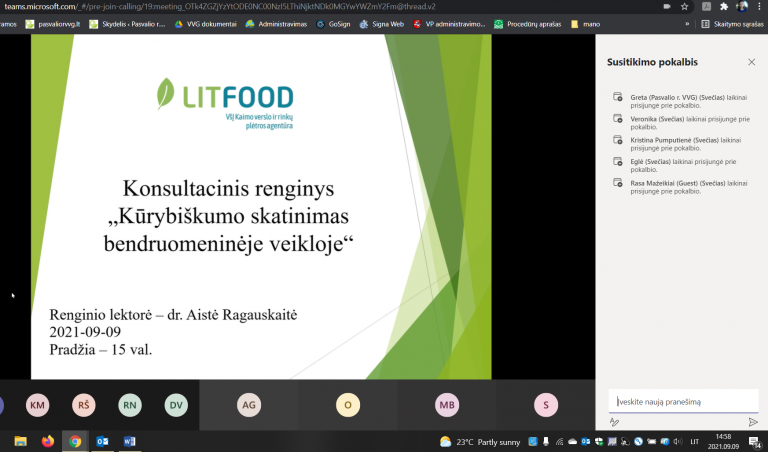
Task: Click the message input field 'Įveskite naują pranešimą'
Action: [x=683, y=402]
